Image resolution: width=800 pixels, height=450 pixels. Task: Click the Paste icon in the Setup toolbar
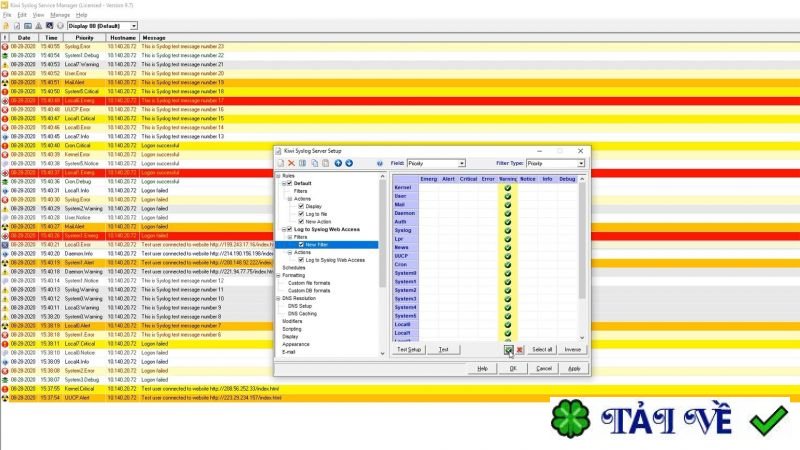pos(326,163)
